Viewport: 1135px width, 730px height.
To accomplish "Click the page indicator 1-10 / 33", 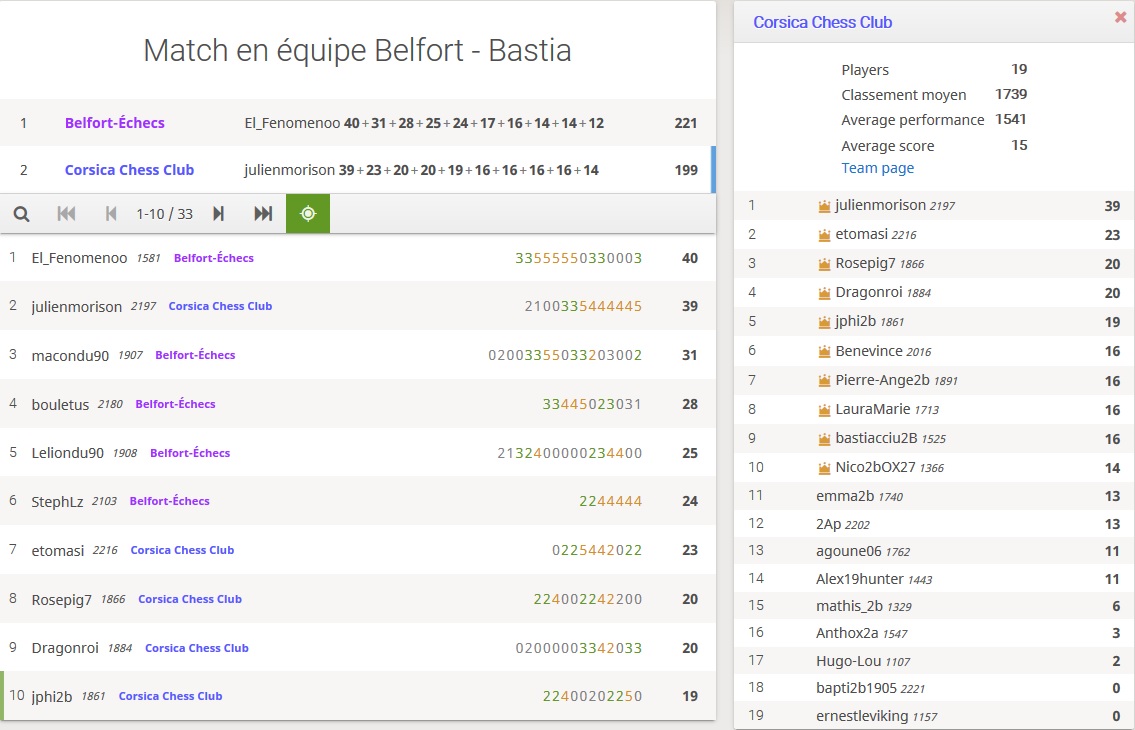I will pos(164,214).
